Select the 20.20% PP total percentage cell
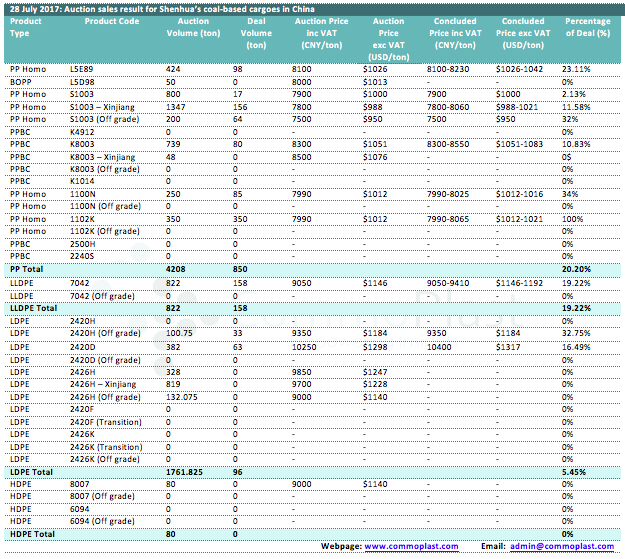This screenshot has height=559, width=625. point(575,269)
